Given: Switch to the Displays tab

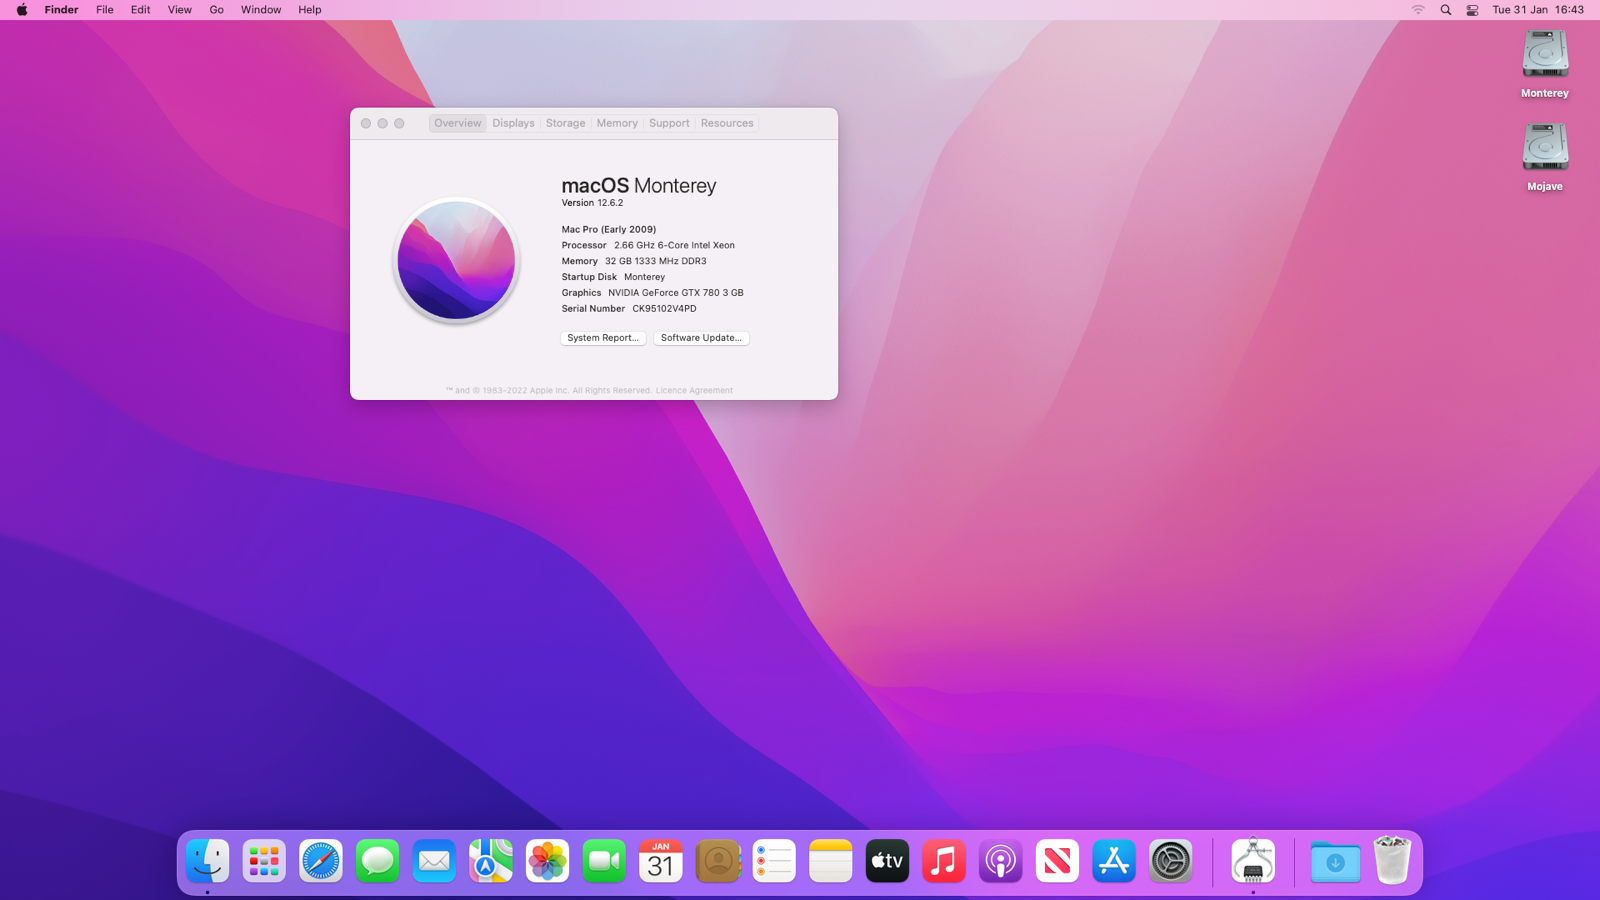Looking at the screenshot, I should pos(514,123).
